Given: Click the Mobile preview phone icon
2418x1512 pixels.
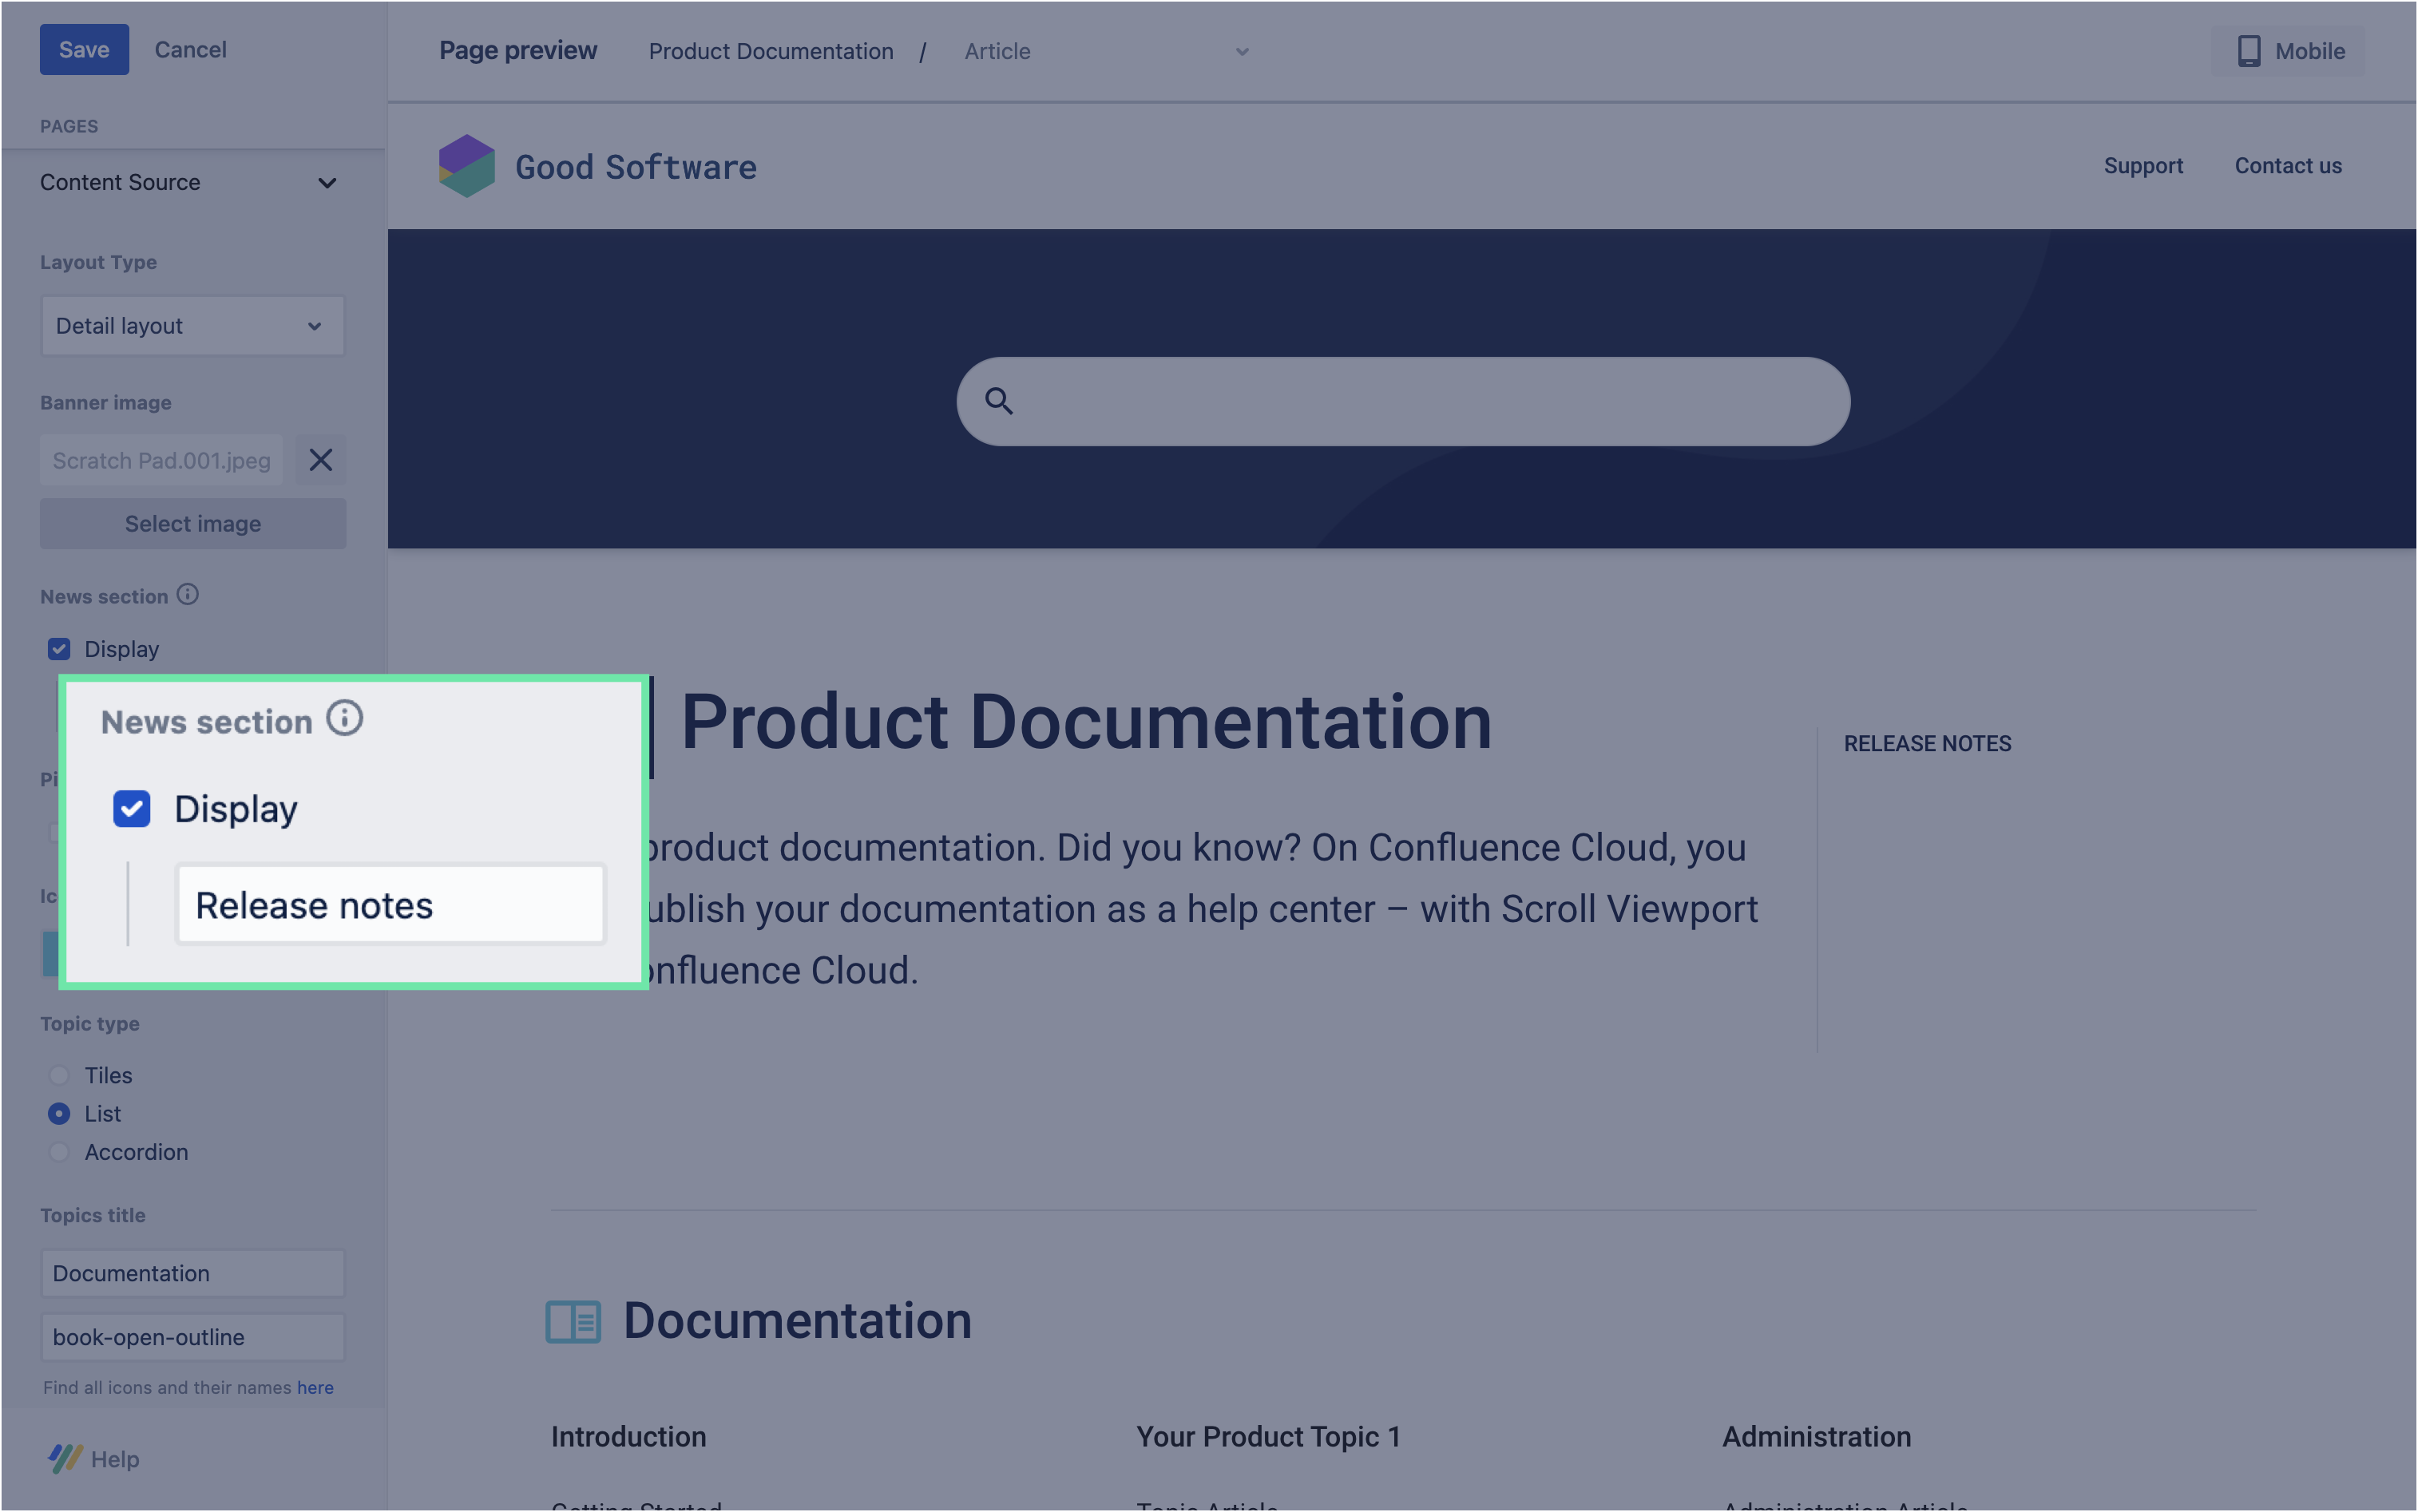Looking at the screenshot, I should (x=2248, y=51).
